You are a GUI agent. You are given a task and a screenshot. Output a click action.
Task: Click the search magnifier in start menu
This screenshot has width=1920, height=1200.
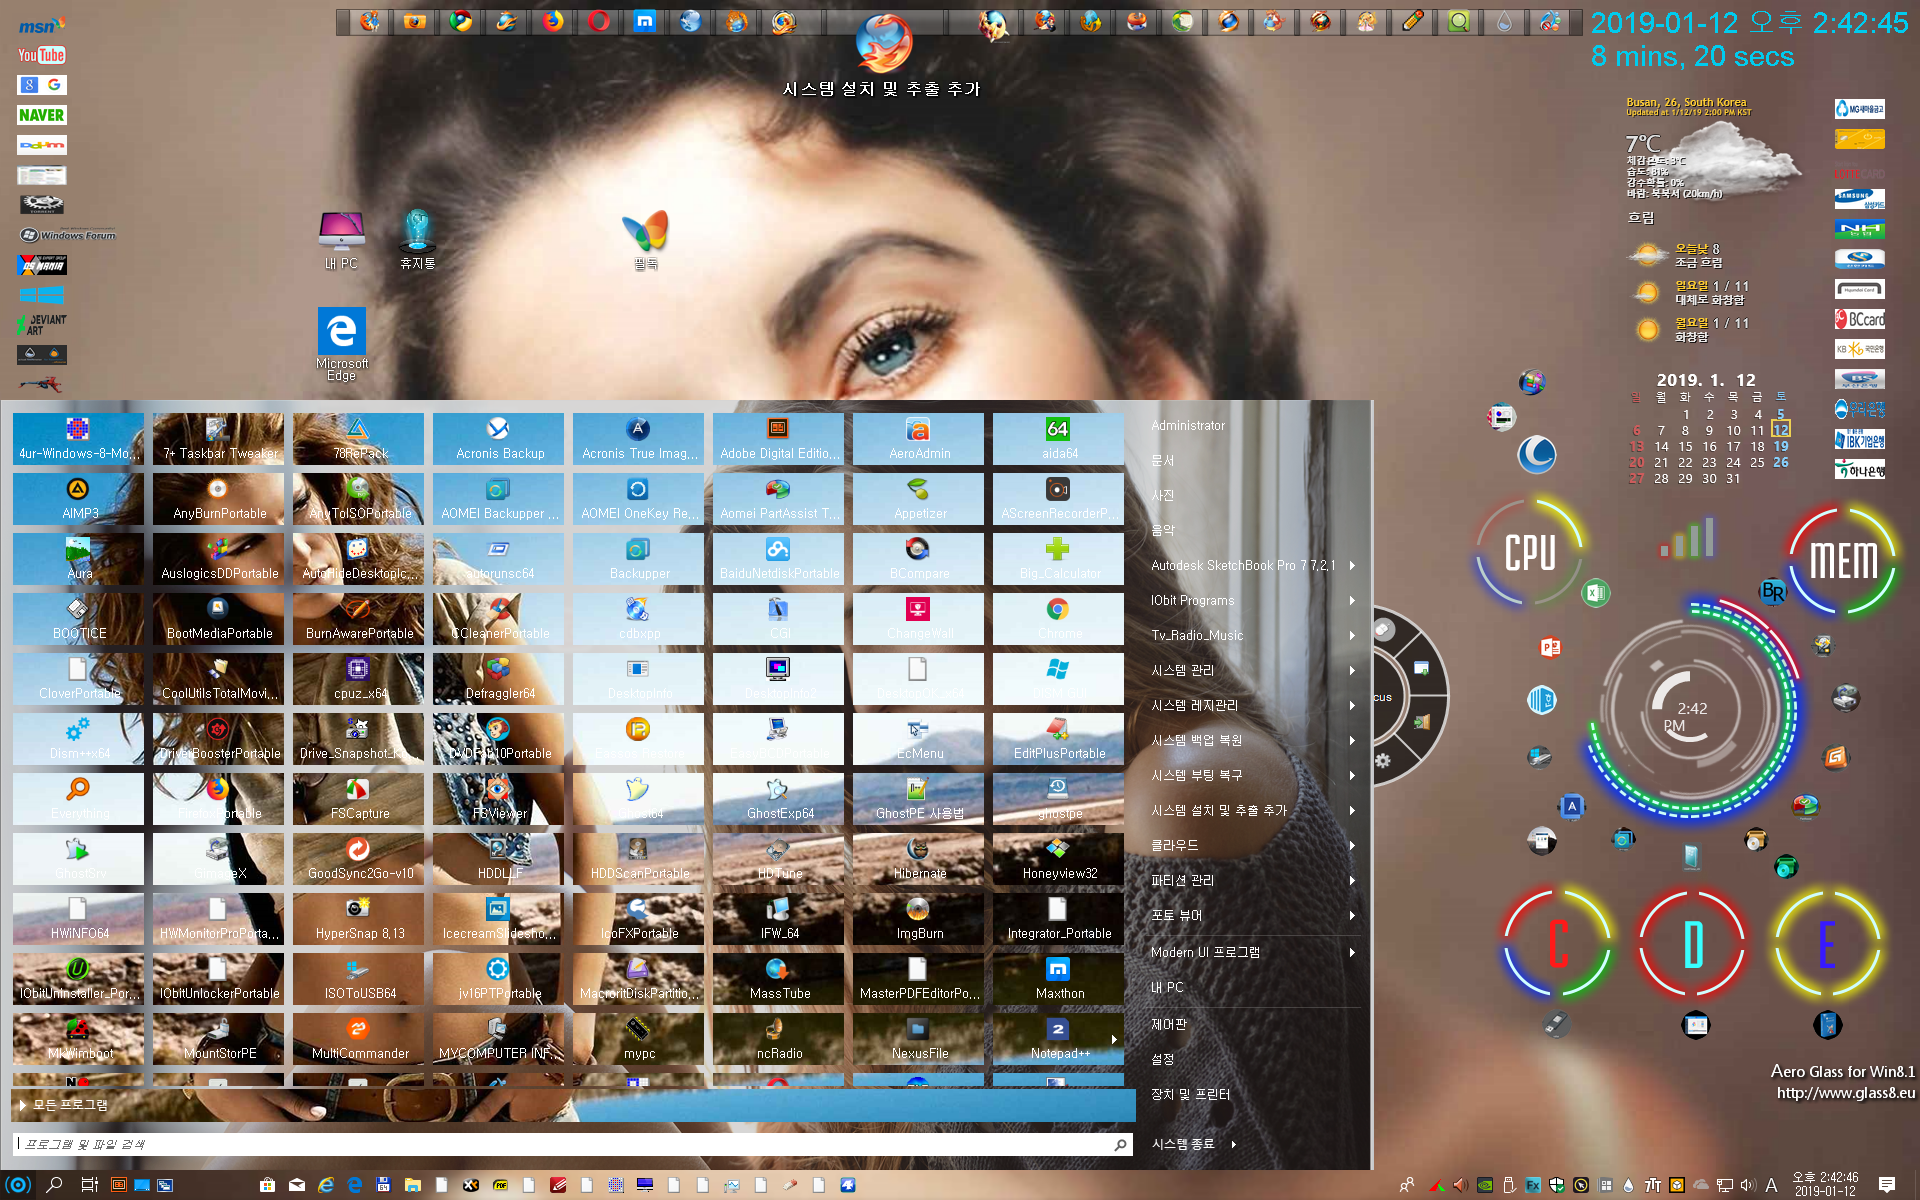pyautogui.click(x=1121, y=1145)
